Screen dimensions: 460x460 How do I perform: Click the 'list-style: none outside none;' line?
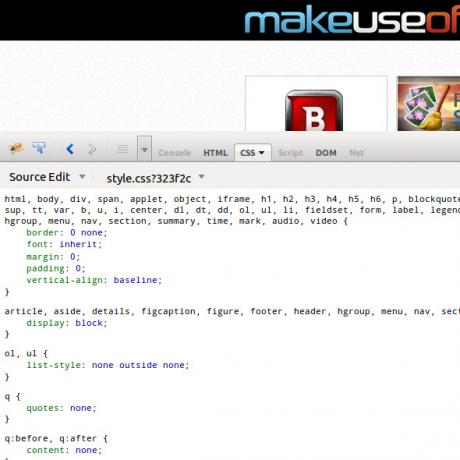[x=108, y=365]
